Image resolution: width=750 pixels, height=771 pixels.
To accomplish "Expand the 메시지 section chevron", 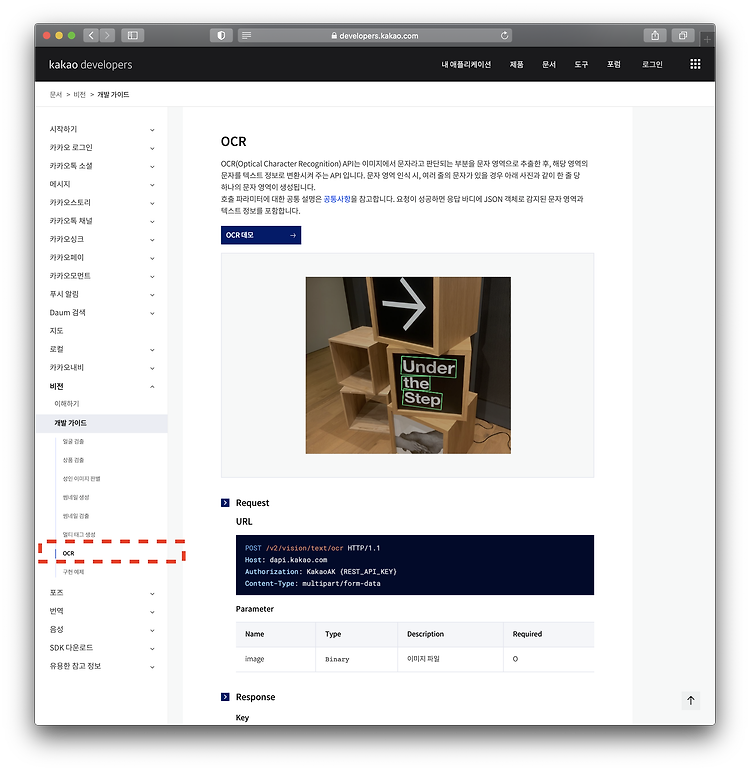I will [x=152, y=185].
